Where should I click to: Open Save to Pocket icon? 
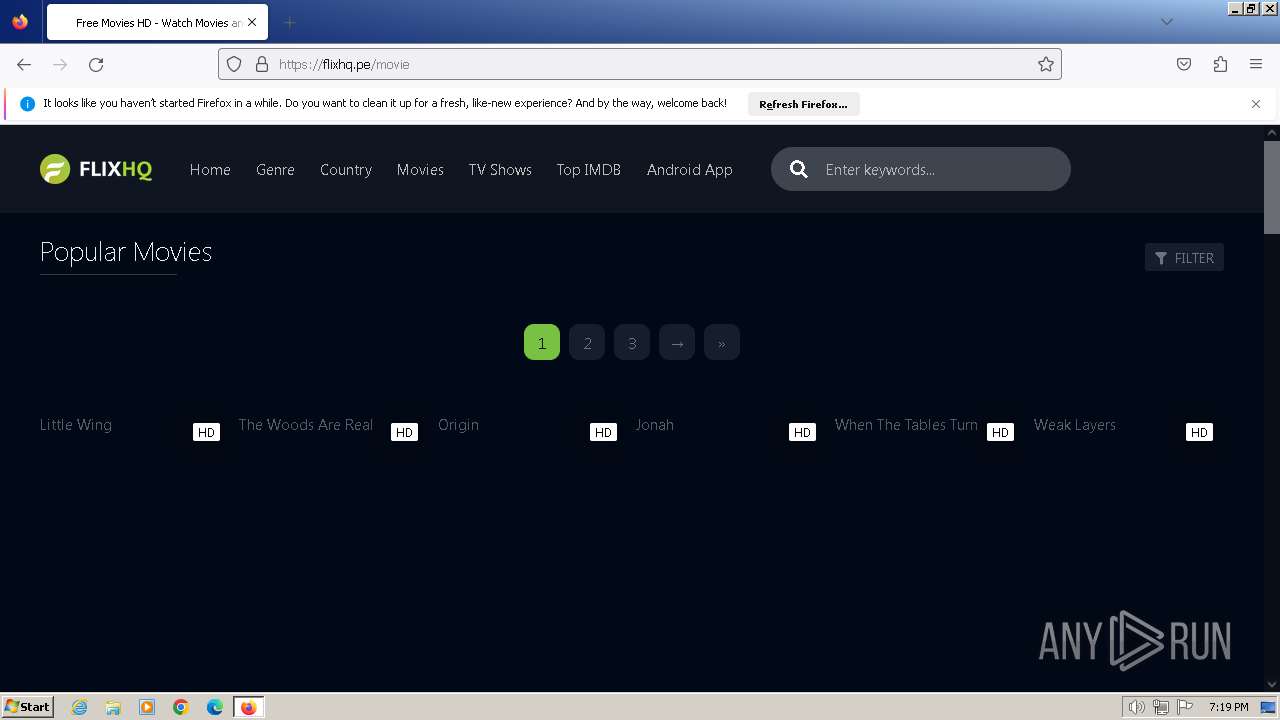[1184, 64]
